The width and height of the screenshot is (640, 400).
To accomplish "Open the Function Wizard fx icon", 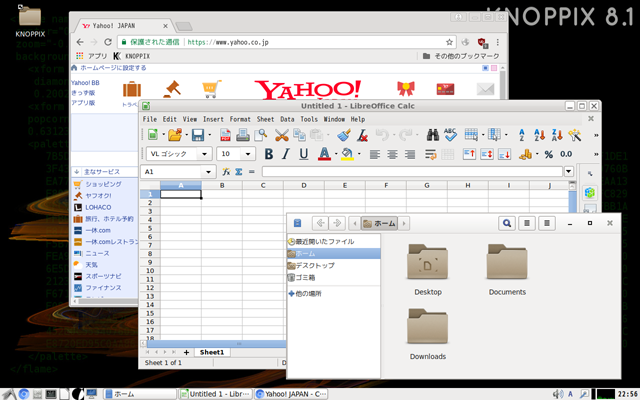I will point(226,172).
